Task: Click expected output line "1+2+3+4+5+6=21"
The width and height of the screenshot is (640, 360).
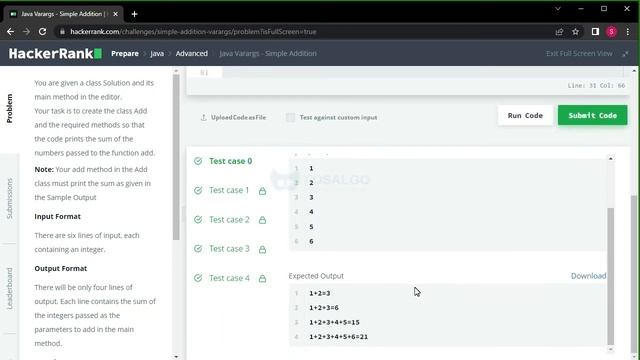Action: coord(338,337)
